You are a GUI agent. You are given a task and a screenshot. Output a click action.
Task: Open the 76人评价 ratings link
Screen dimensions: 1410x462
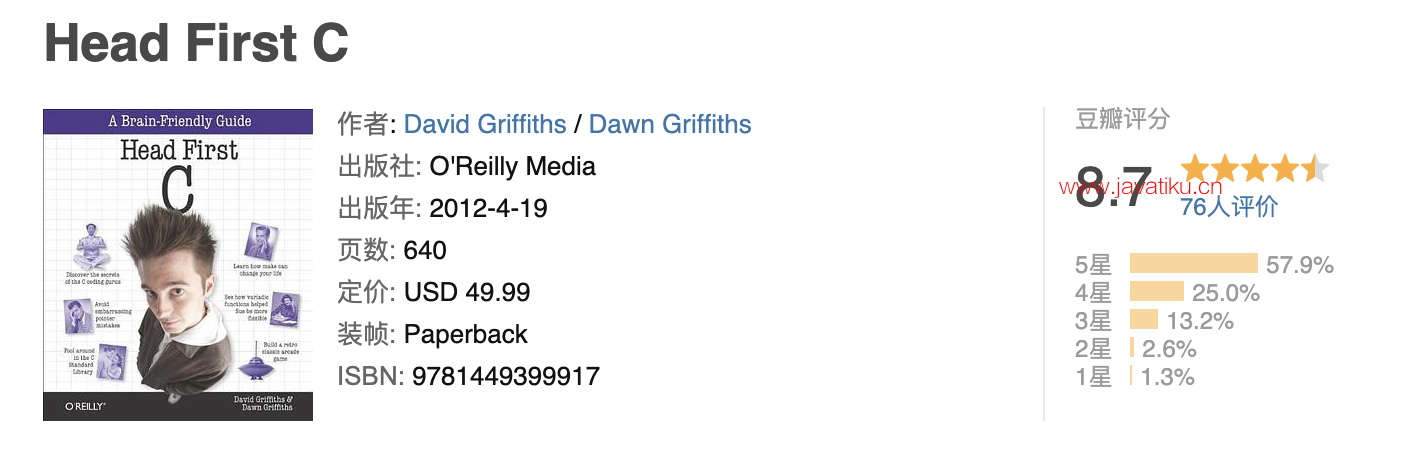(x=1228, y=207)
